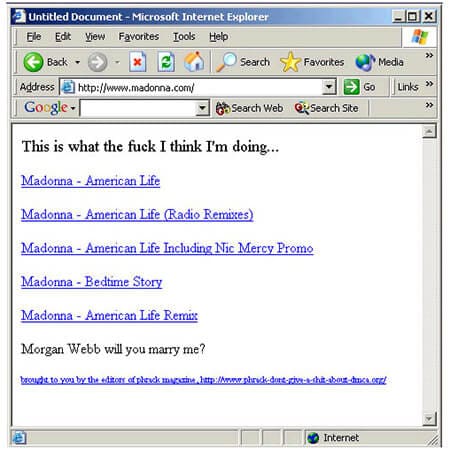
Task: Click Google toolbar Search Site icon
Action: pyautogui.click(x=302, y=108)
